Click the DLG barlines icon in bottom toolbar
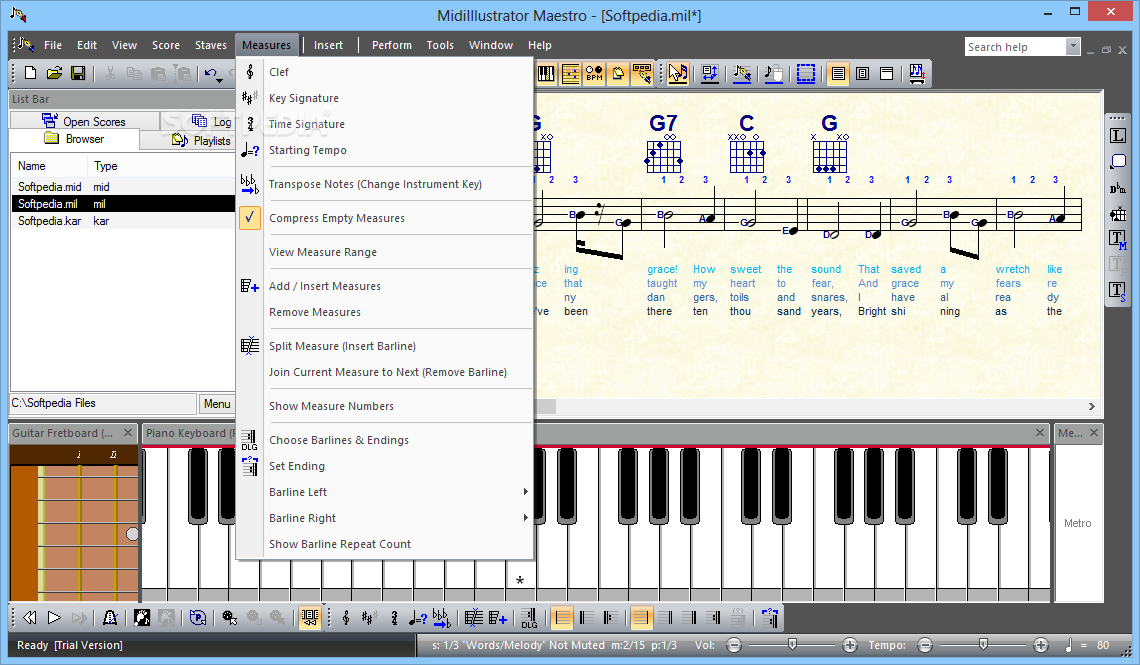Image resolution: width=1140 pixels, height=665 pixels. coord(529,618)
